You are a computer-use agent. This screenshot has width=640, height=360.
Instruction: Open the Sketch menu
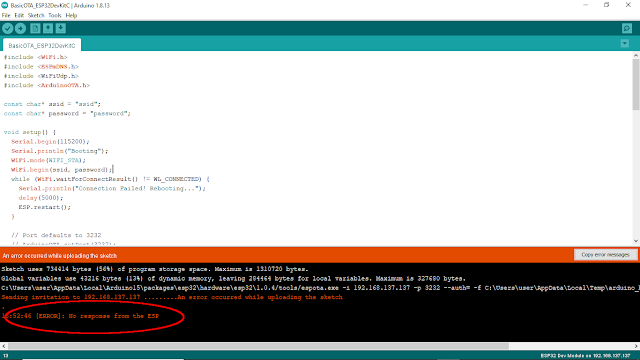(36, 16)
